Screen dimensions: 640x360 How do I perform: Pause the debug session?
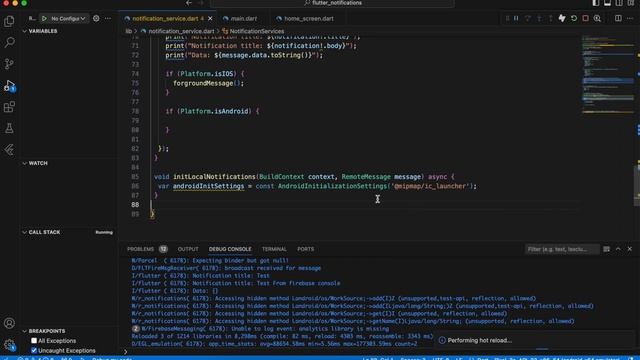(516, 18)
